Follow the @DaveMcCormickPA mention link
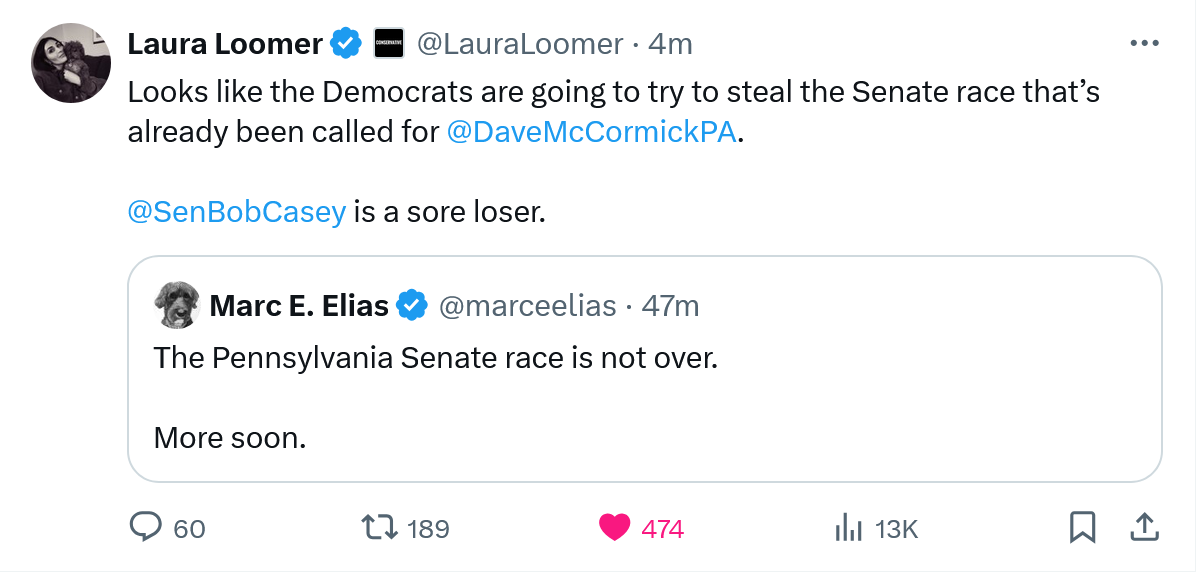 (x=592, y=131)
